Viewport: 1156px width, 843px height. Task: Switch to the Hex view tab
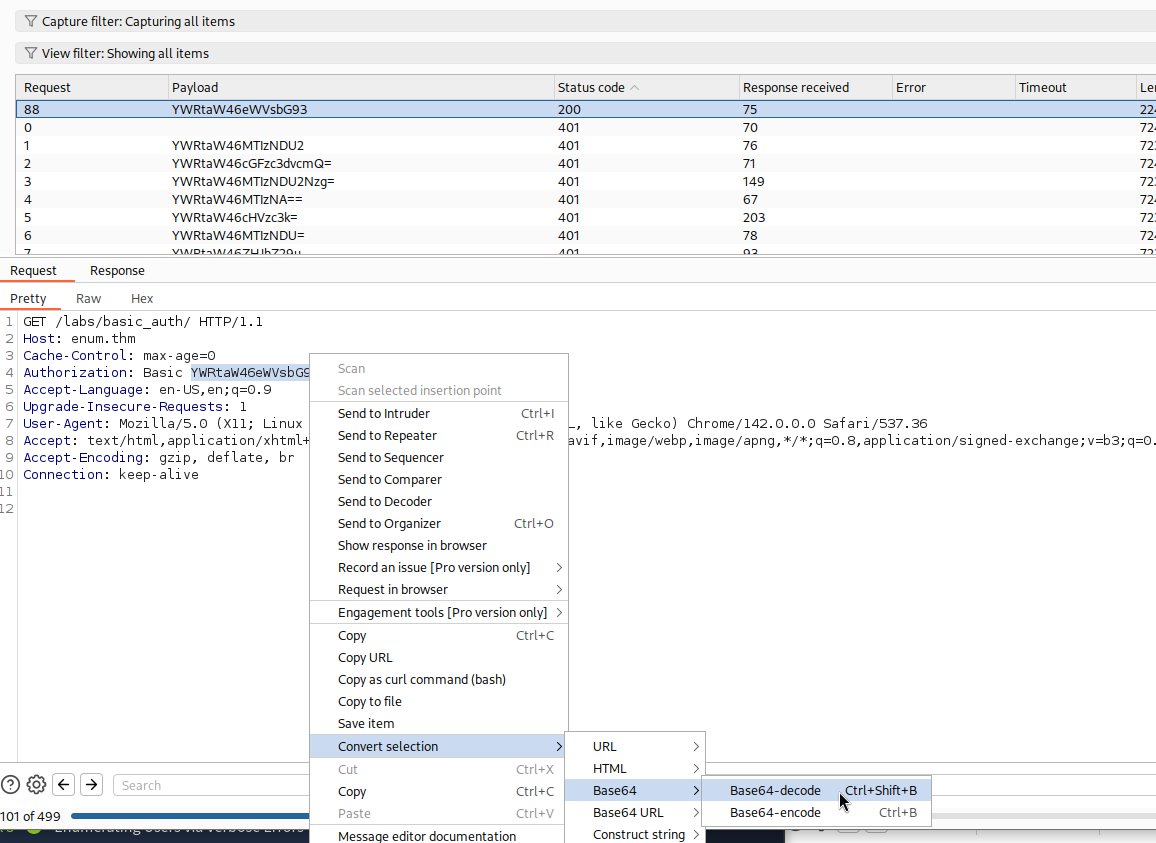(142, 299)
